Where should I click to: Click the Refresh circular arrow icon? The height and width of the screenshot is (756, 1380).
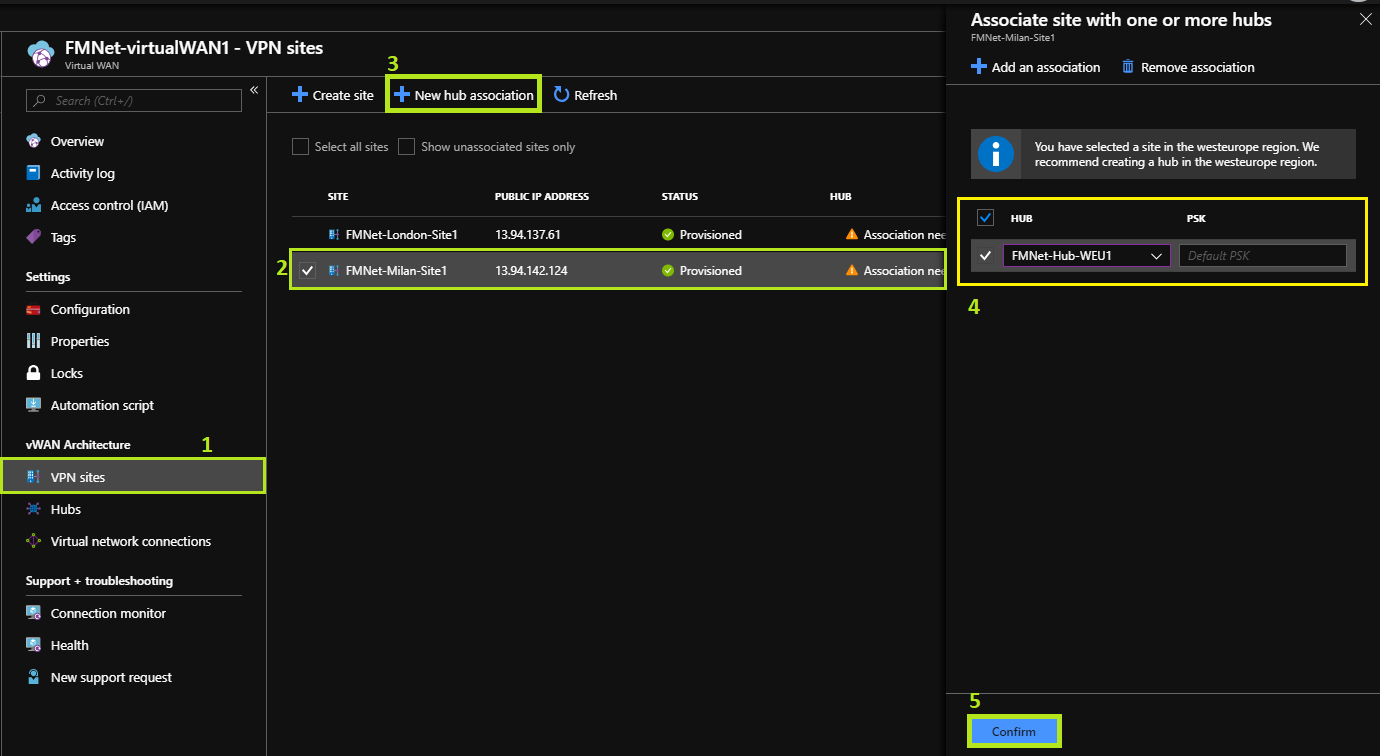pos(561,94)
